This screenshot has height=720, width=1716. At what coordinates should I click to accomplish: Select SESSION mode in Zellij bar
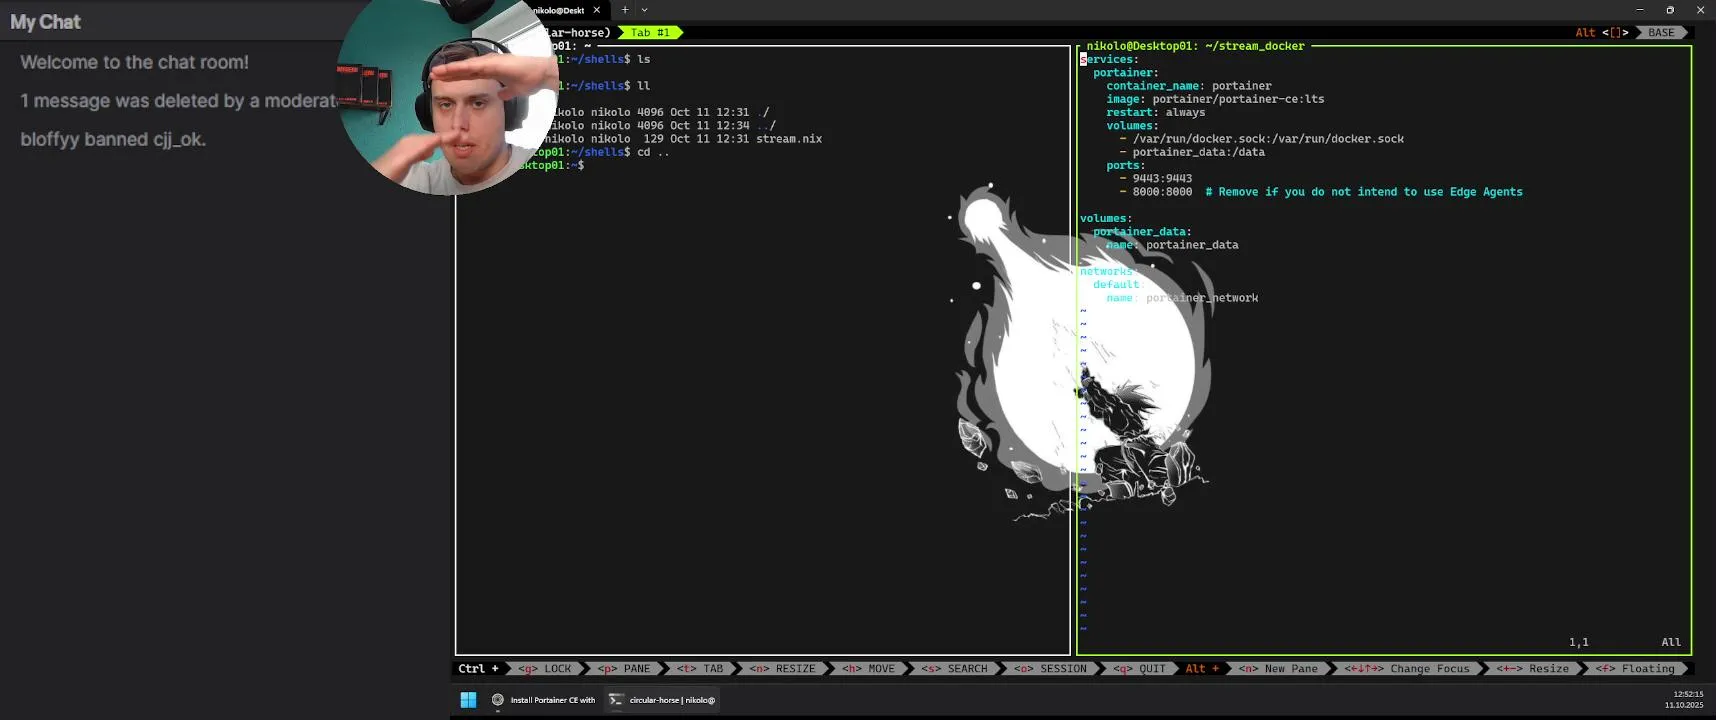pyautogui.click(x=1051, y=669)
